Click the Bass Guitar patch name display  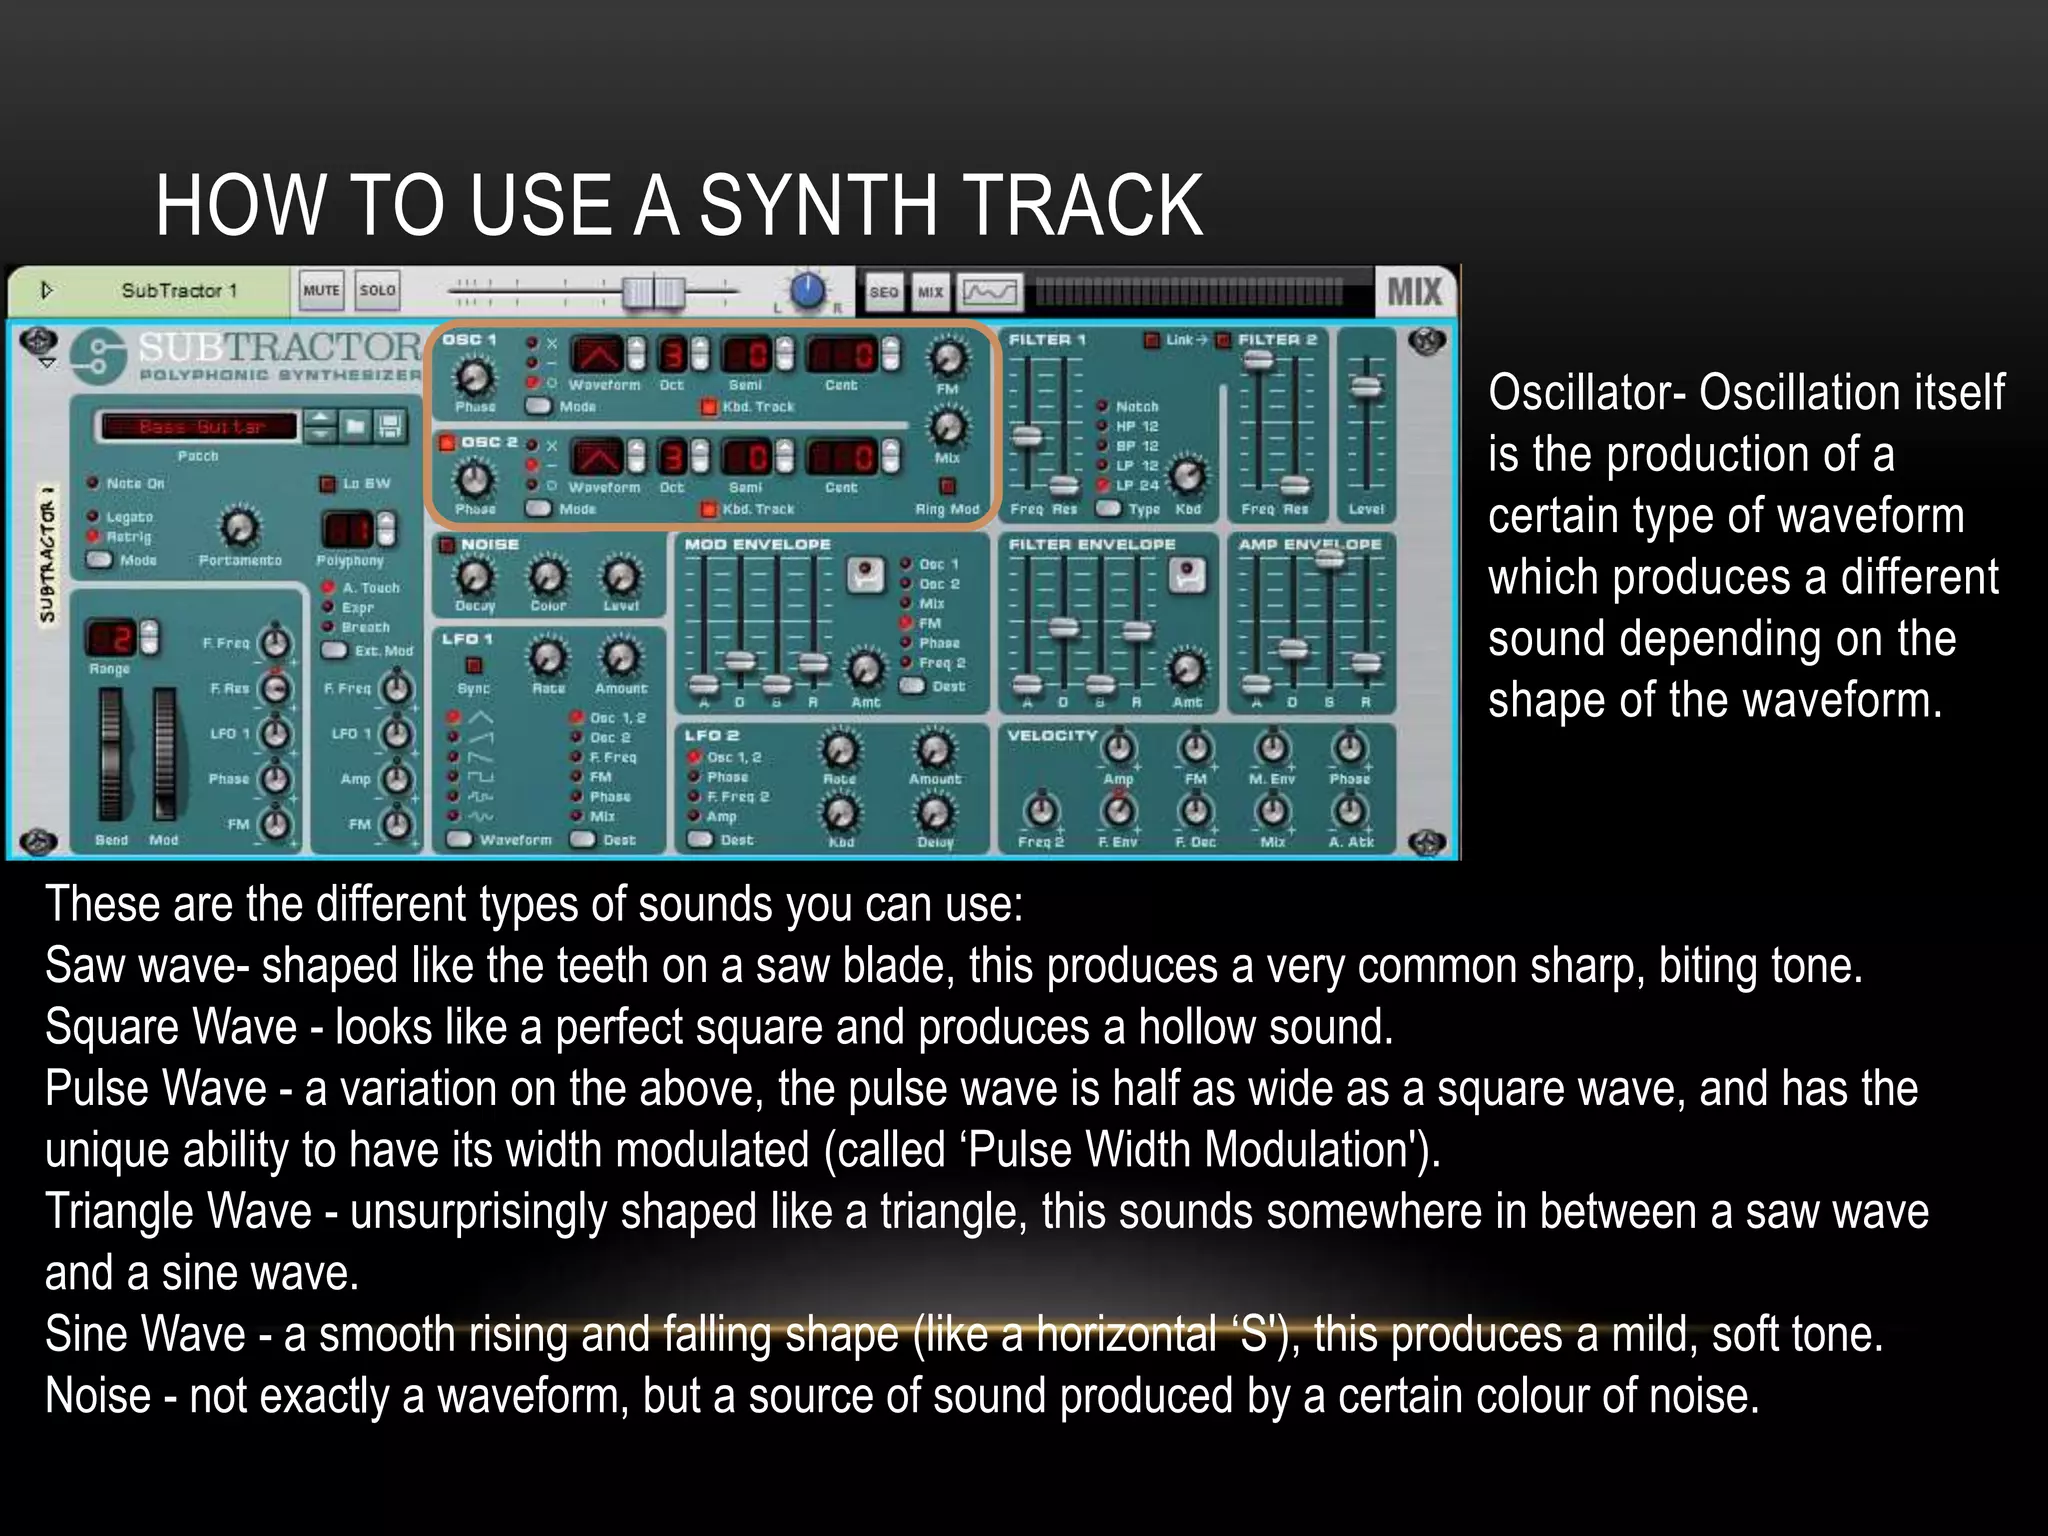point(200,426)
